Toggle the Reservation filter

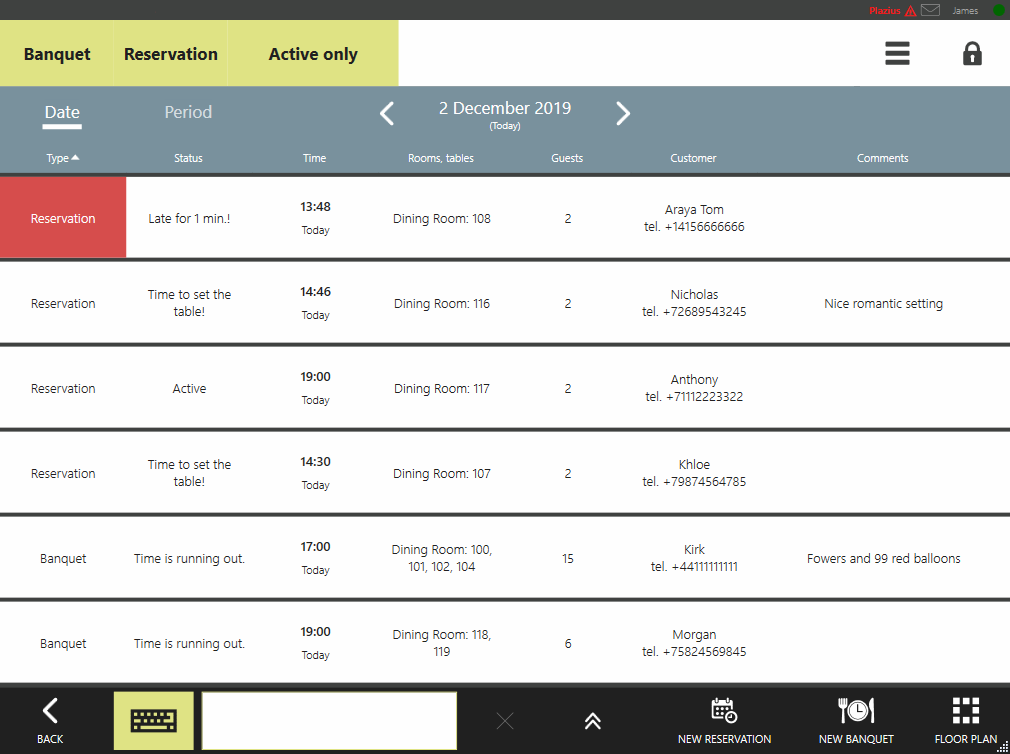[171, 54]
